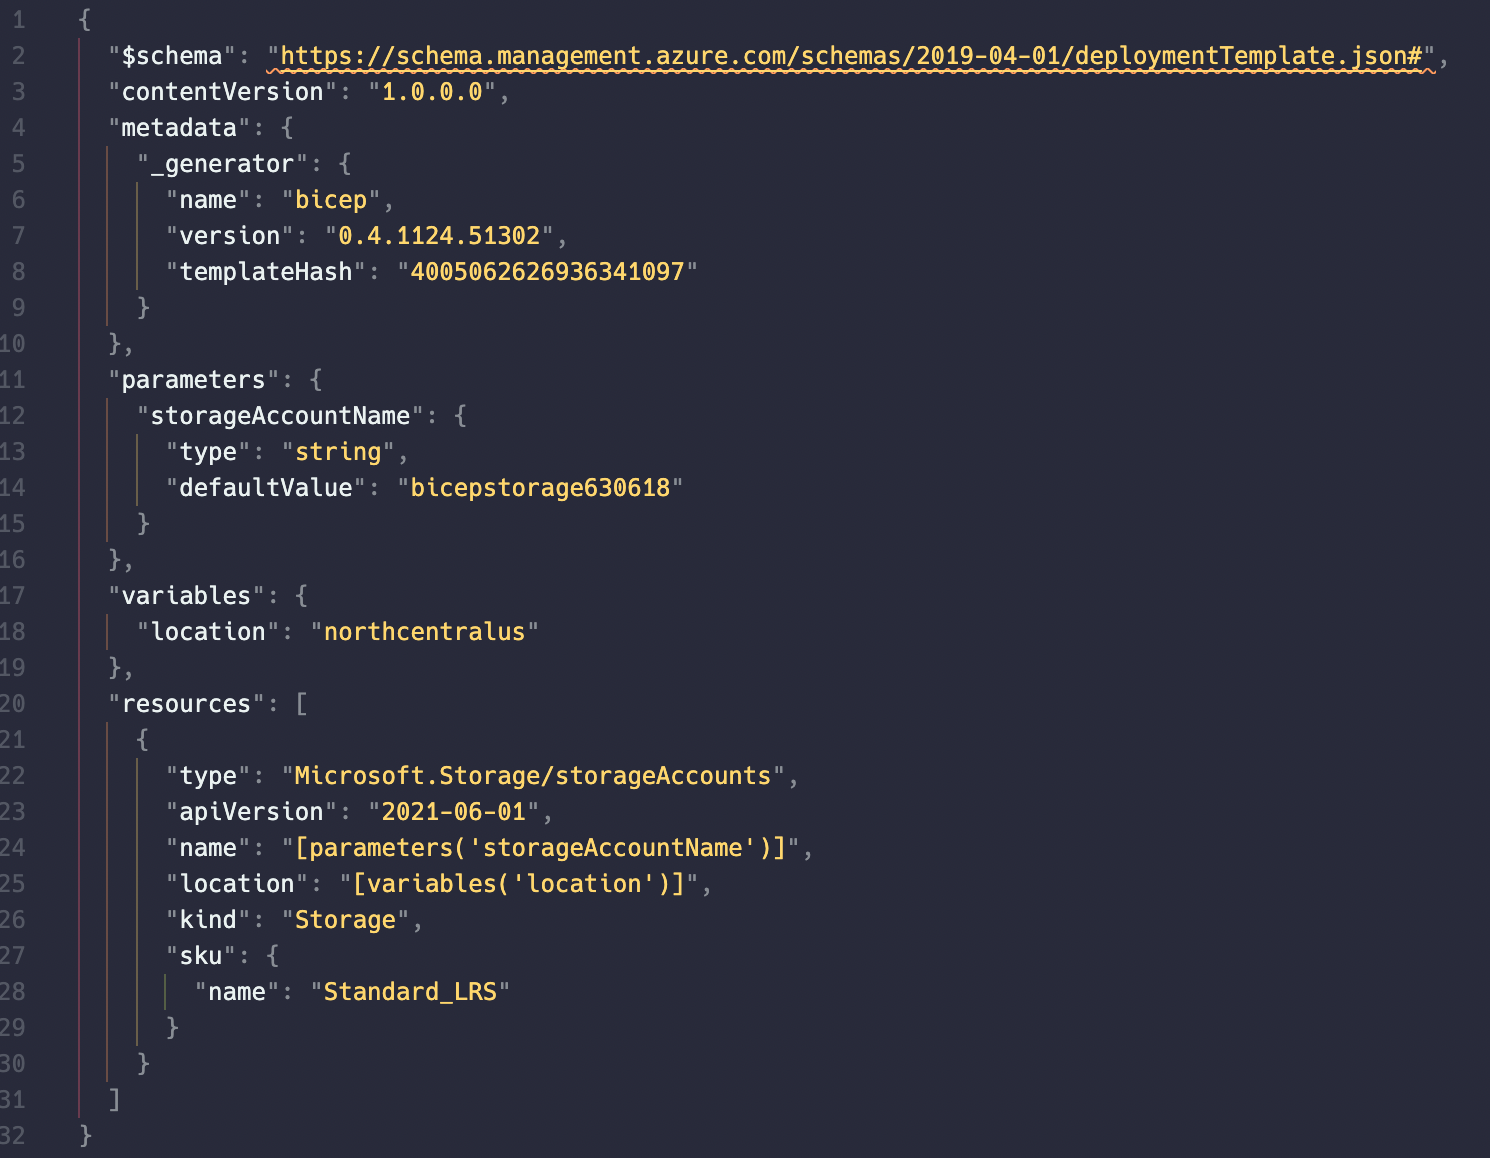Open the deploymentTemplate.json schema URL link
1490x1158 pixels.
851,56
